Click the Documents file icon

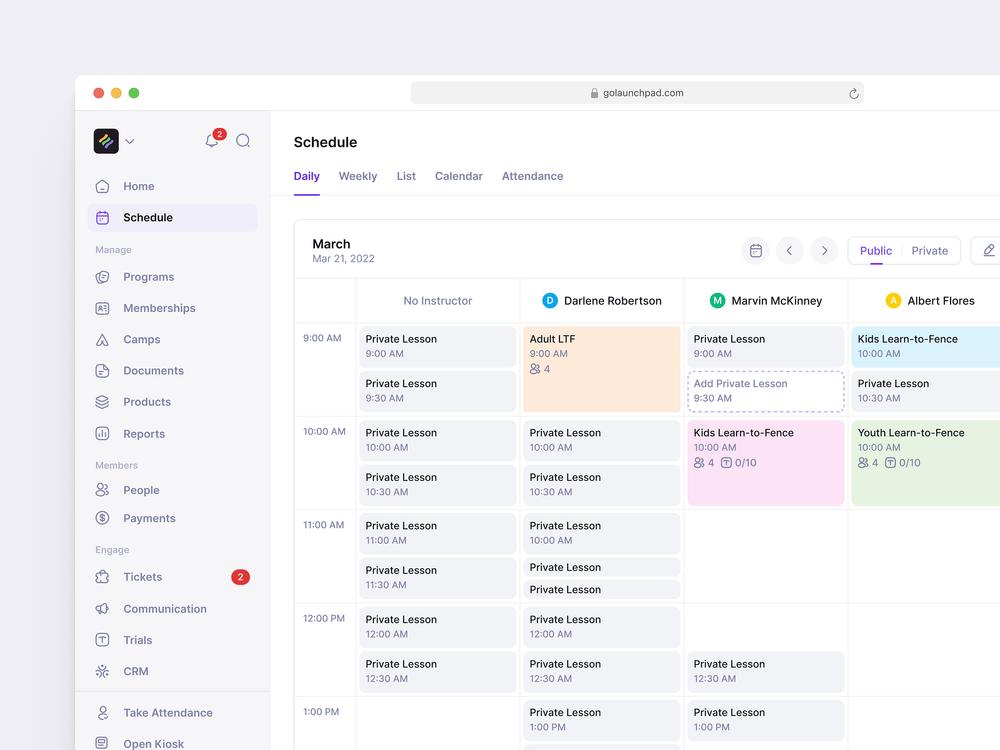point(102,371)
